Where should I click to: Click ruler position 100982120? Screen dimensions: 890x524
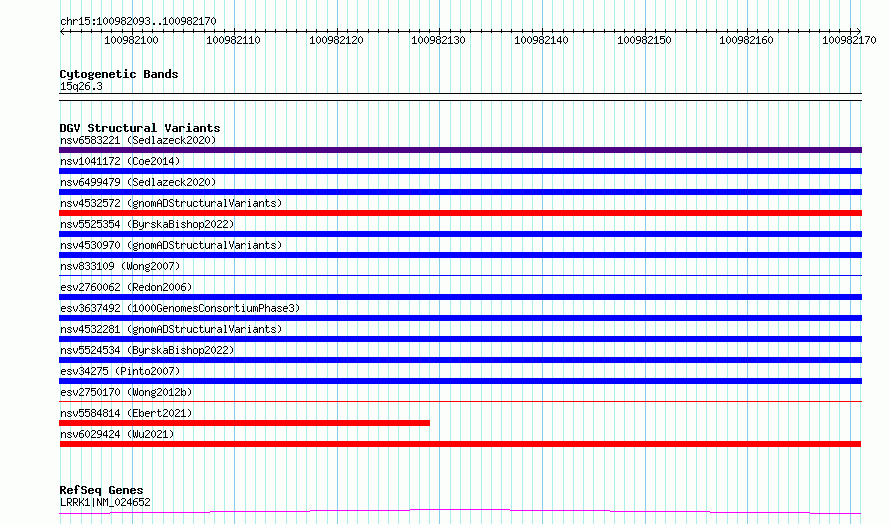coord(336,40)
